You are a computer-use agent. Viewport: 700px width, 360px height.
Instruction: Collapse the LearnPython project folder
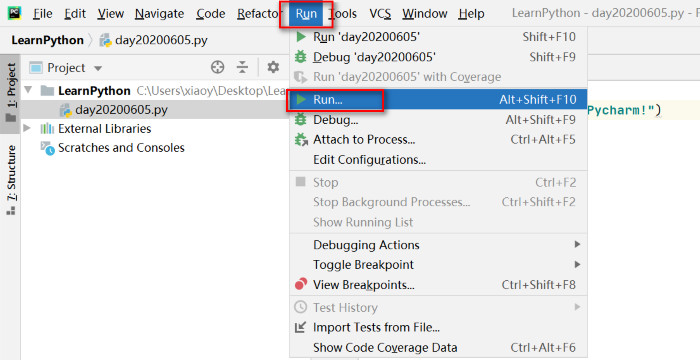(x=29, y=91)
